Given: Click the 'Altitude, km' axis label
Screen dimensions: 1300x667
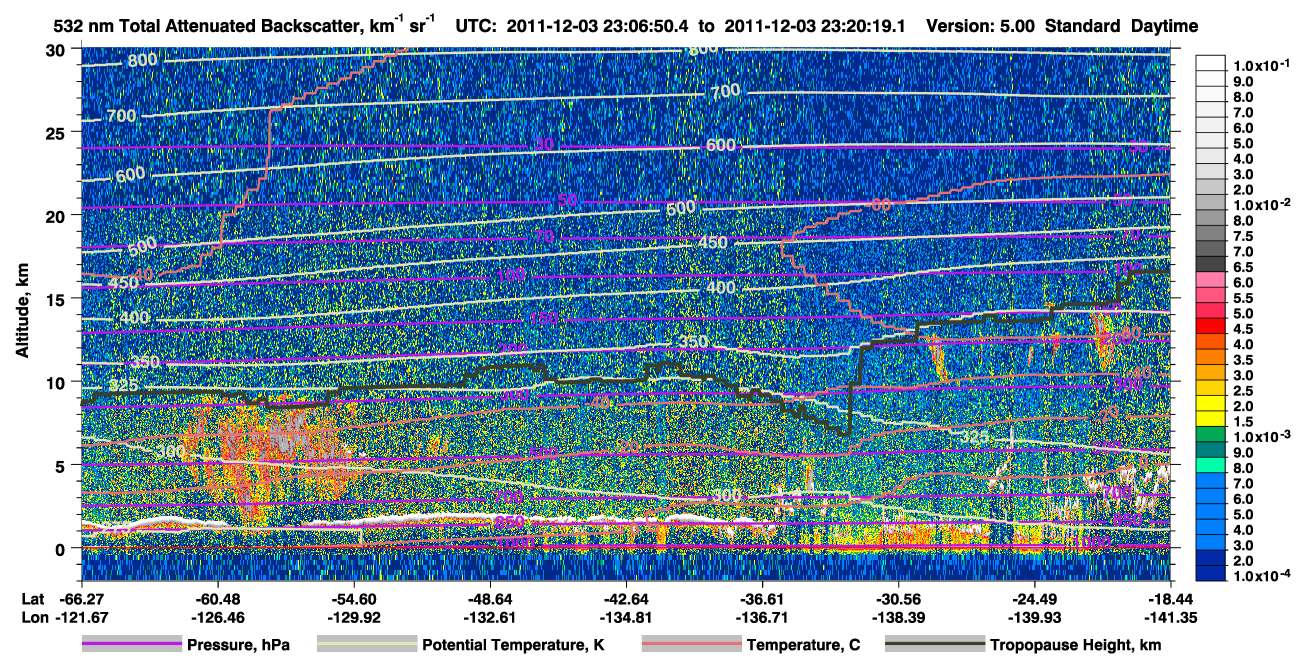Looking at the screenshot, I should pyautogui.click(x=22, y=313).
